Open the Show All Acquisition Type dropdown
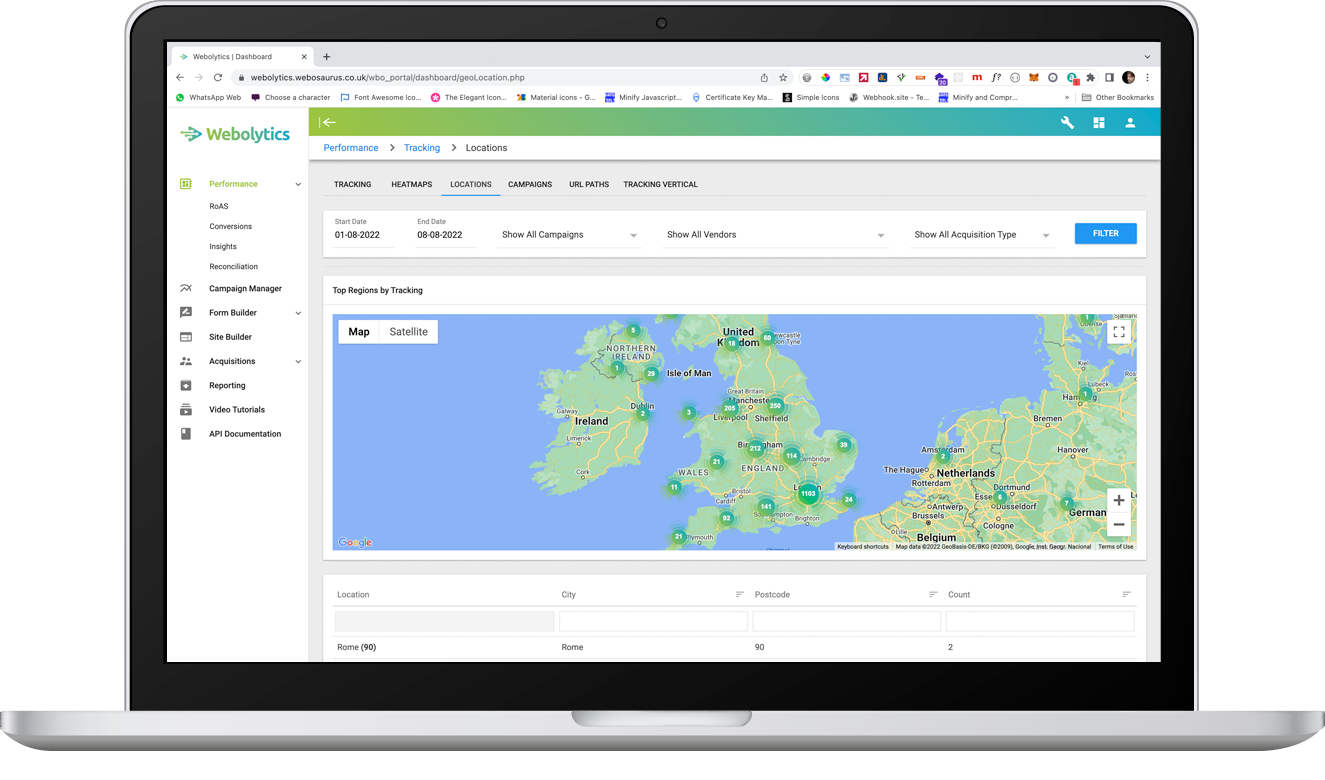This screenshot has height=780, width=1325. point(980,234)
